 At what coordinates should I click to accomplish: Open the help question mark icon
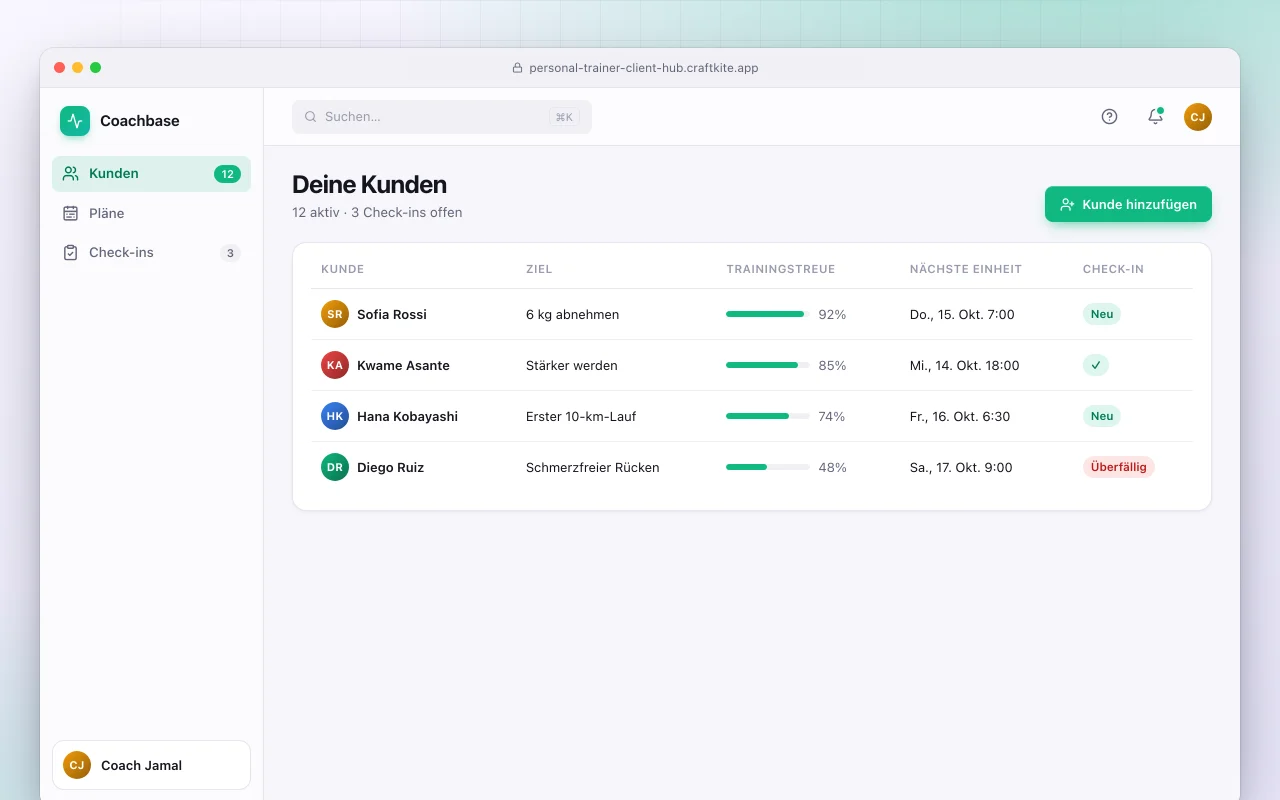(1109, 117)
